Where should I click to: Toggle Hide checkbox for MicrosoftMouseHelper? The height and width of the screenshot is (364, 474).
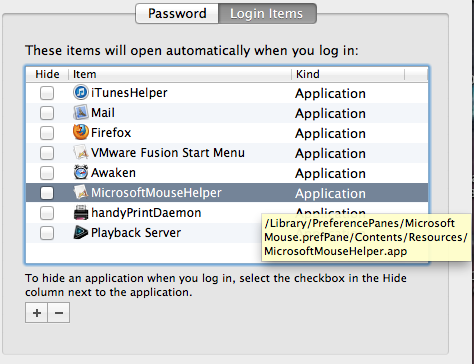(x=47, y=193)
